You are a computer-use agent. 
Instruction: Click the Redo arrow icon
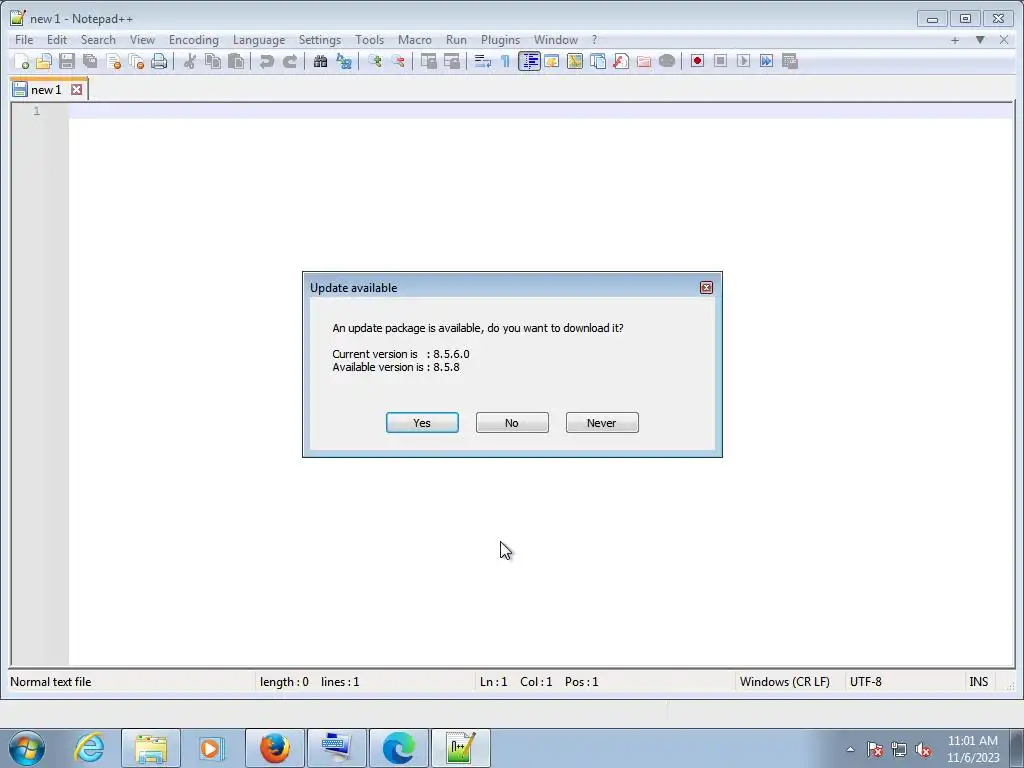coord(290,61)
